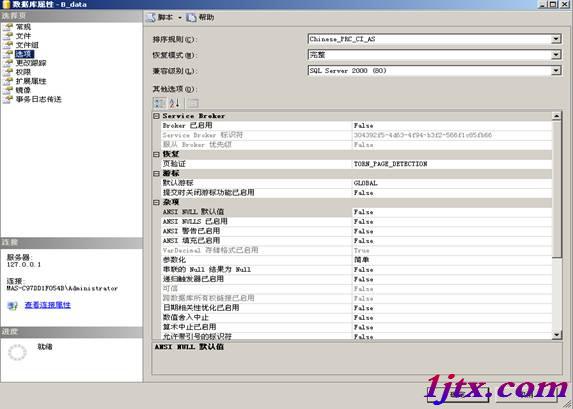Open the 常规 page in the selection list
This screenshot has width=573, height=409.
point(23,27)
